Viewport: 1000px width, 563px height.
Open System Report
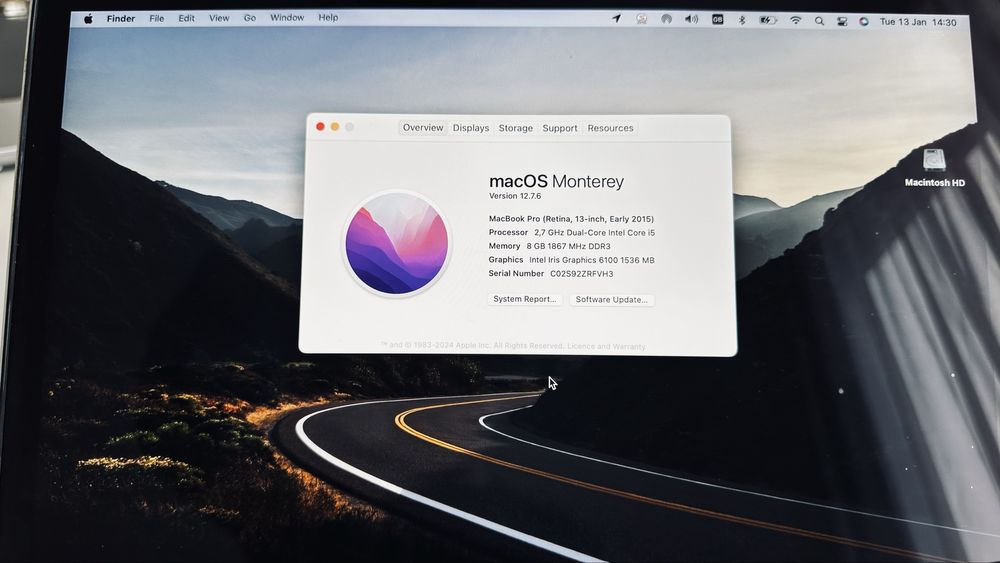[x=525, y=299]
